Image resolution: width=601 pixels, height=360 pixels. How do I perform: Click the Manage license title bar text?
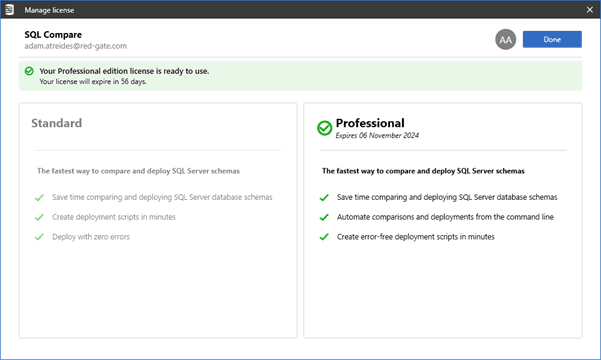coord(49,10)
